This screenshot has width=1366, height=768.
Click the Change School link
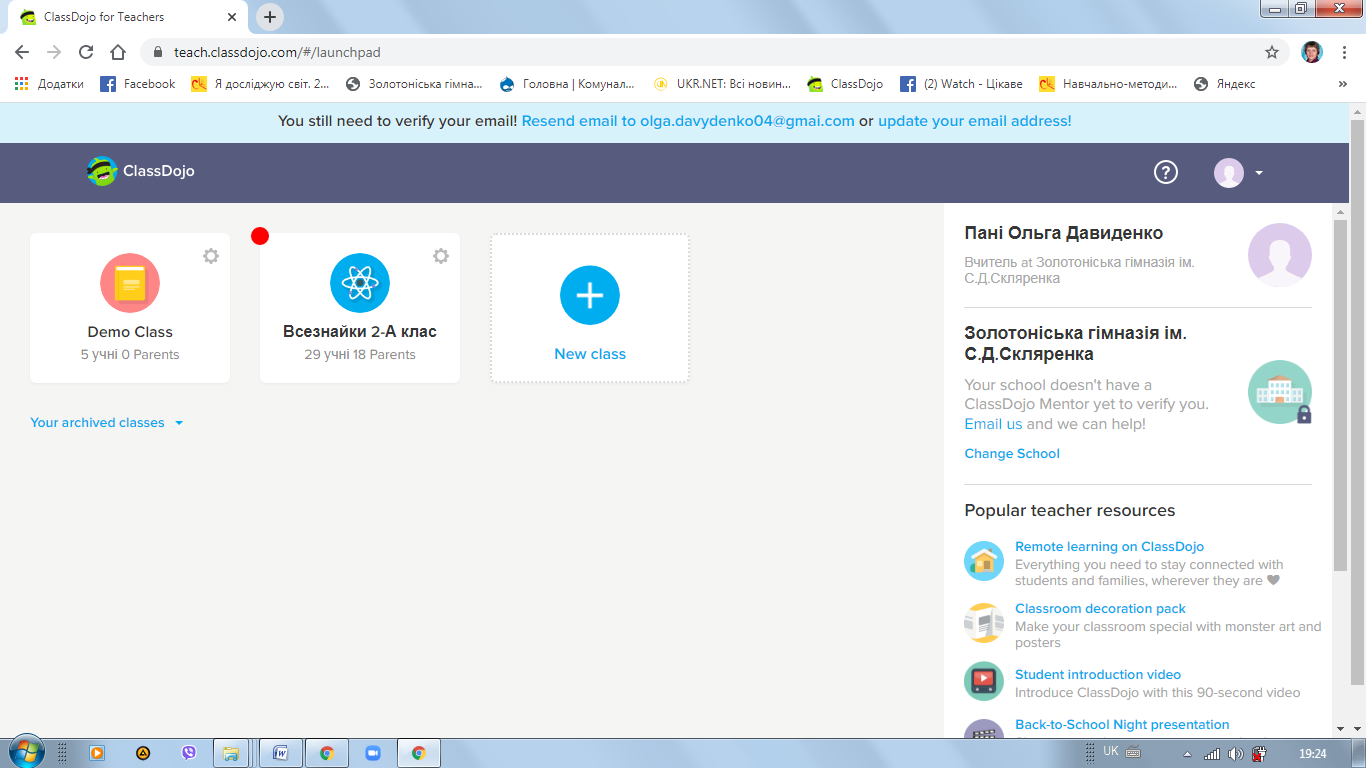coord(1012,454)
